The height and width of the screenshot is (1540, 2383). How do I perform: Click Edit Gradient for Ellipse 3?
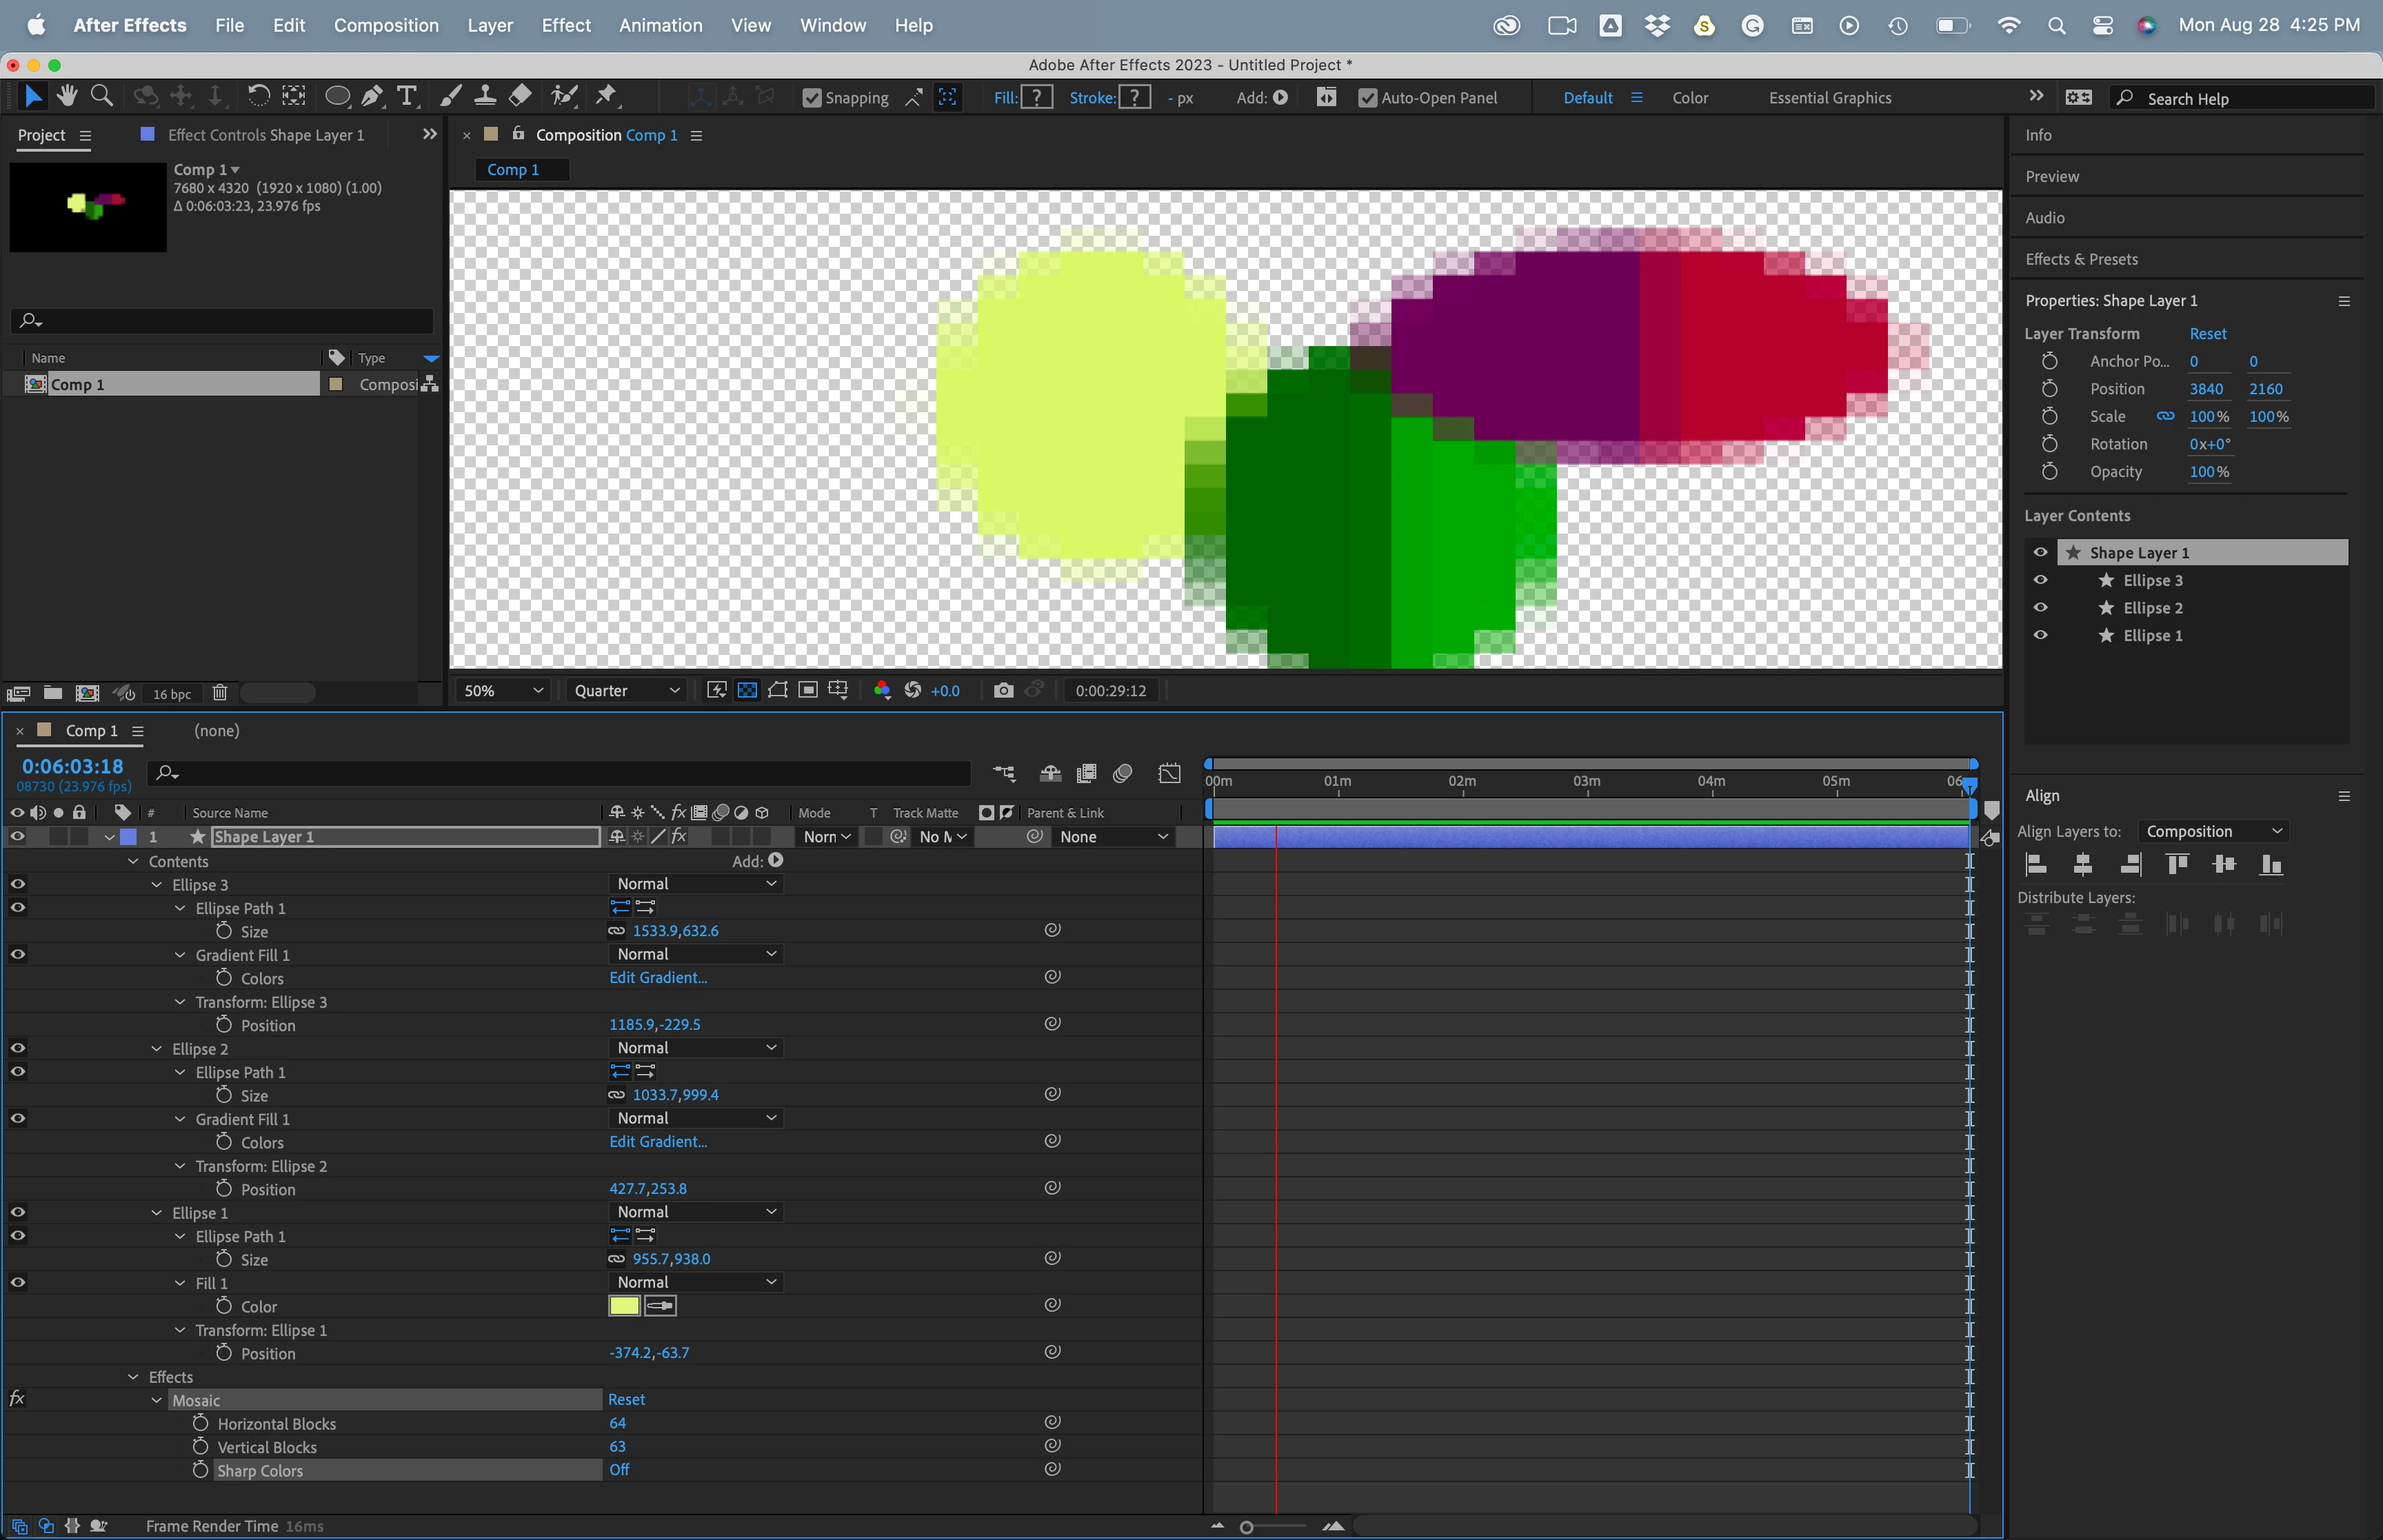[658, 977]
